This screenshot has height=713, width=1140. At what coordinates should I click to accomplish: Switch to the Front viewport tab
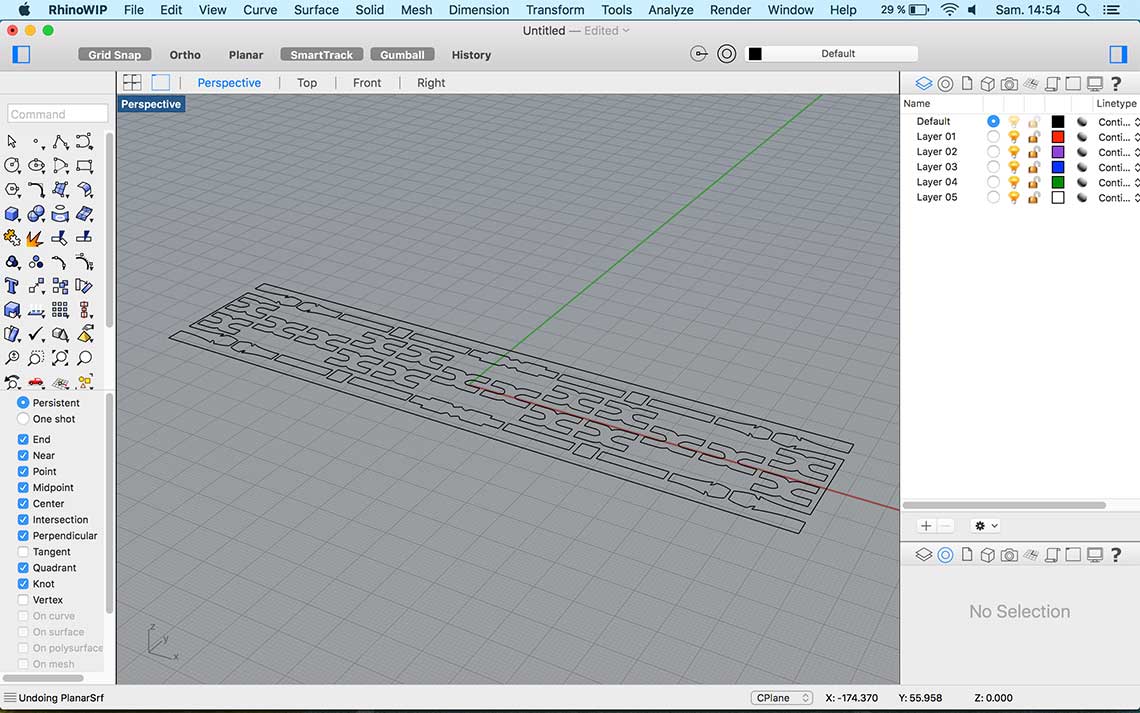coord(367,83)
